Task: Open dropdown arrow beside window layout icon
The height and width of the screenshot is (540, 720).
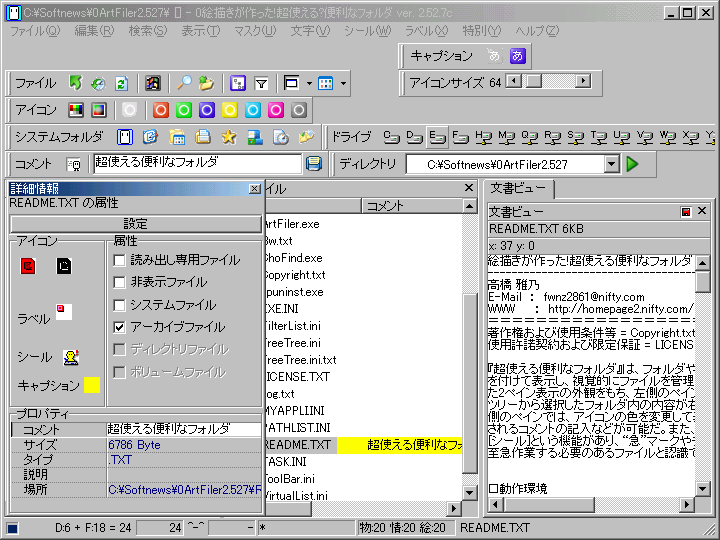Action: (309, 84)
